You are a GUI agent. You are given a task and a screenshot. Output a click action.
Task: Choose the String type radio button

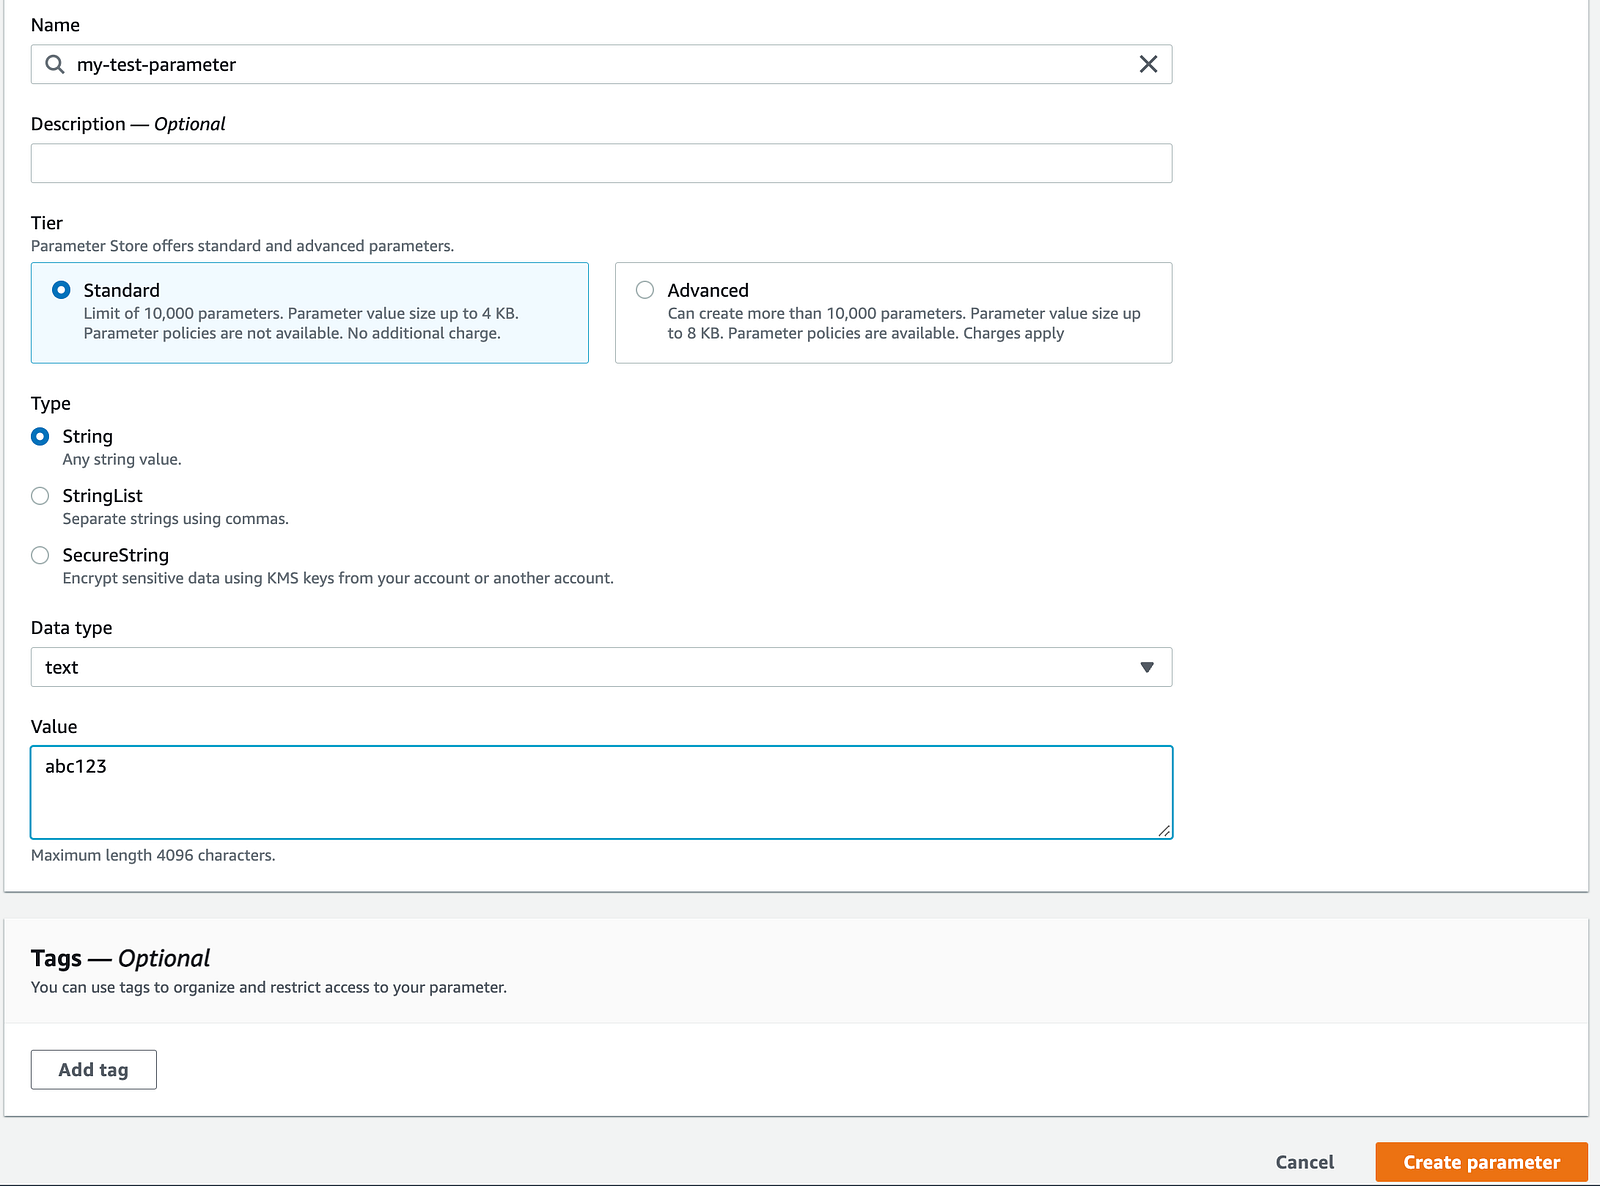pos(40,436)
